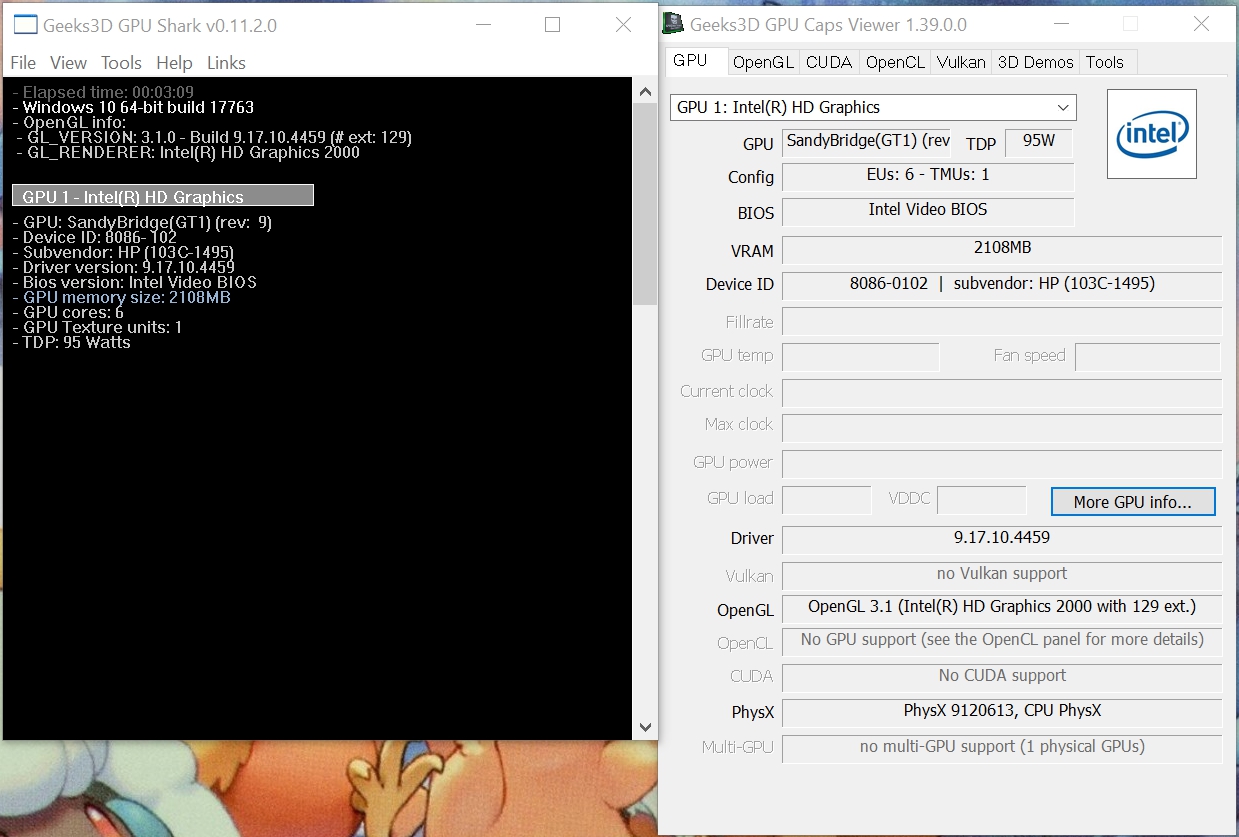Switch to the Vulkan tab
The image size is (1239, 837).
coord(961,62)
